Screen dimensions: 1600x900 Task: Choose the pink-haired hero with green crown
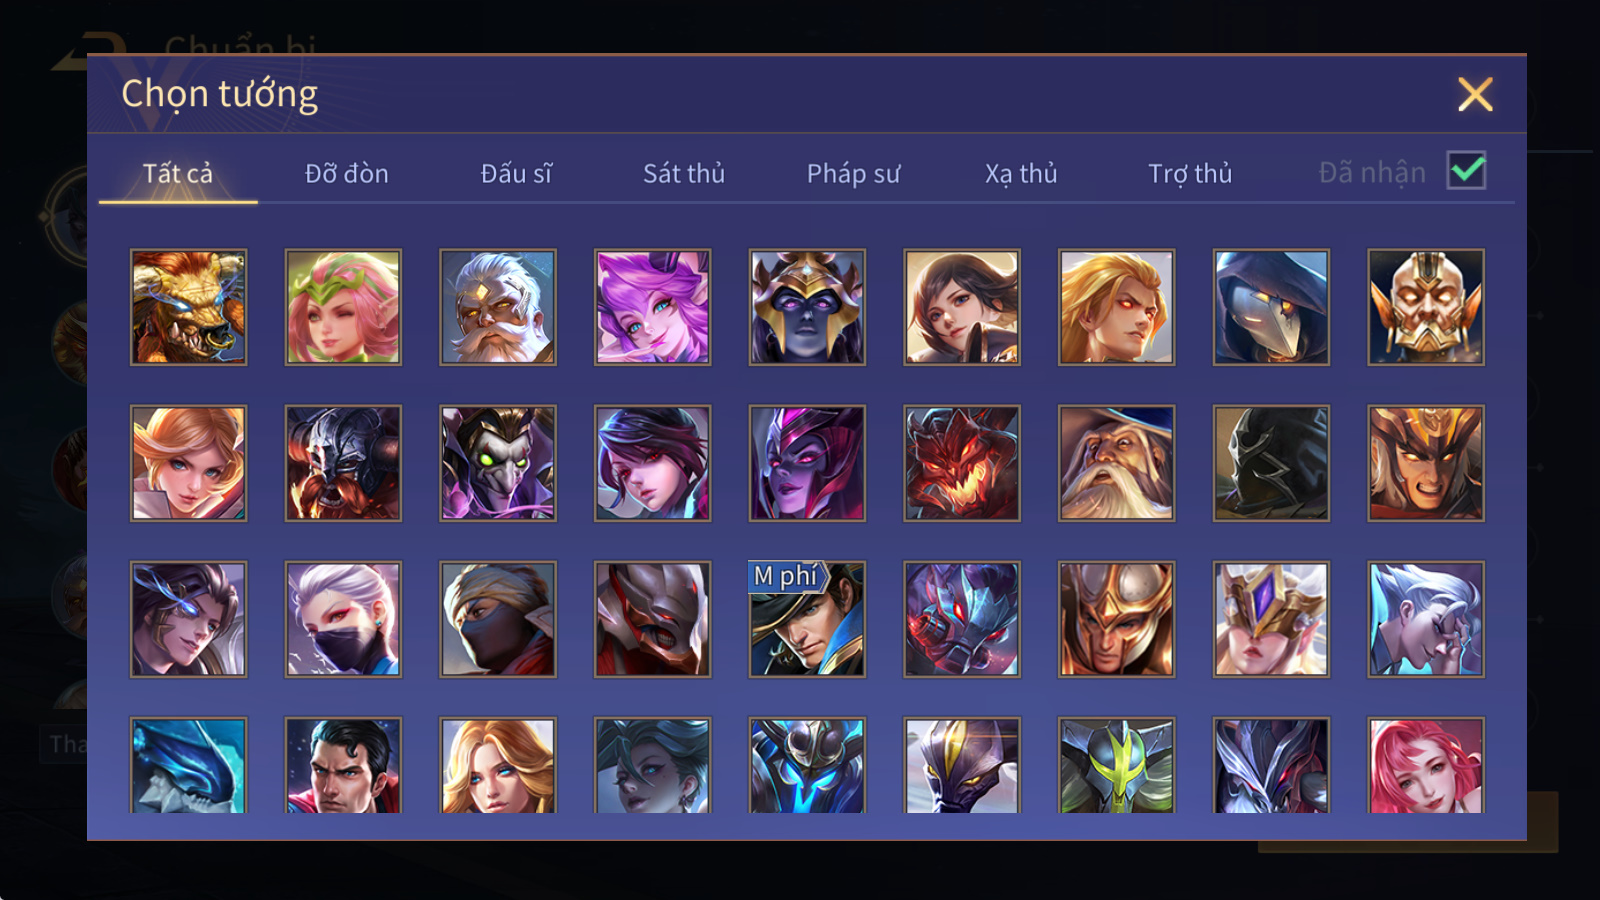click(x=343, y=307)
